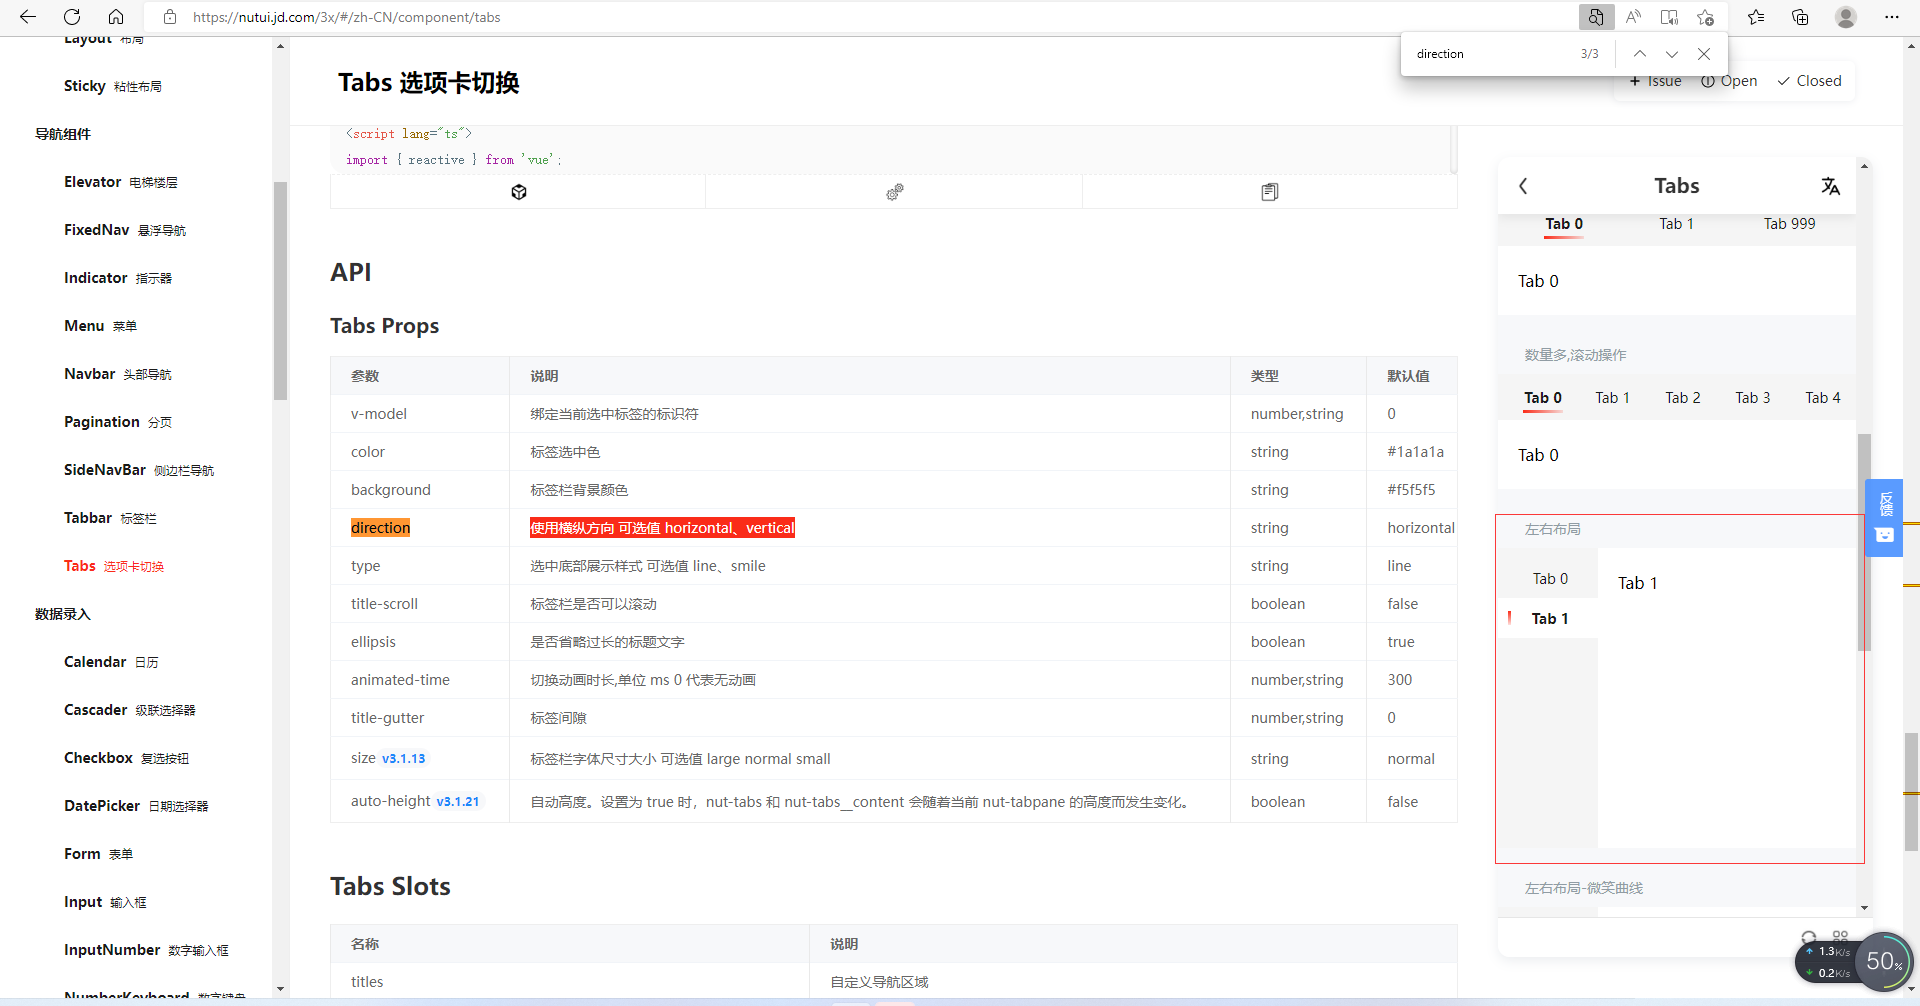1920x1006 pixels.
Task: Click refresh icon beside network speed monitor
Action: click(1810, 938)
